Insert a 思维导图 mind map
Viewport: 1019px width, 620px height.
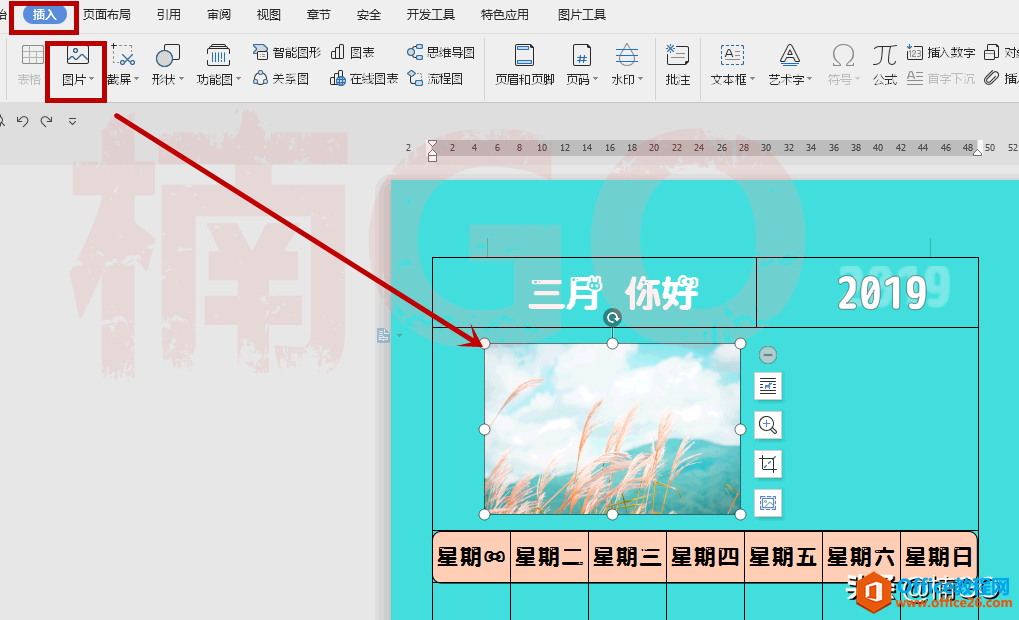[x=441, y=53]
